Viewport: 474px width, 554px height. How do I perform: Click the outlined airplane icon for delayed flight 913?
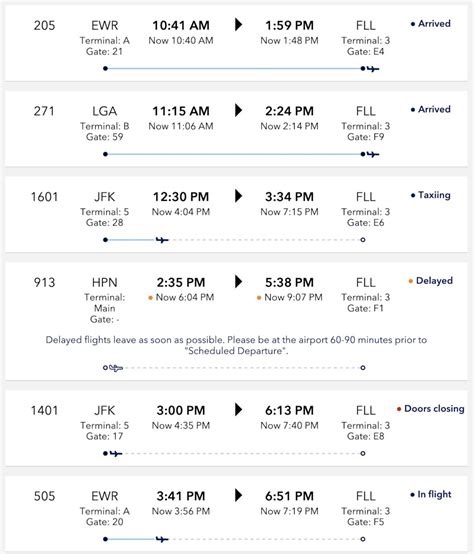point(116,368)
